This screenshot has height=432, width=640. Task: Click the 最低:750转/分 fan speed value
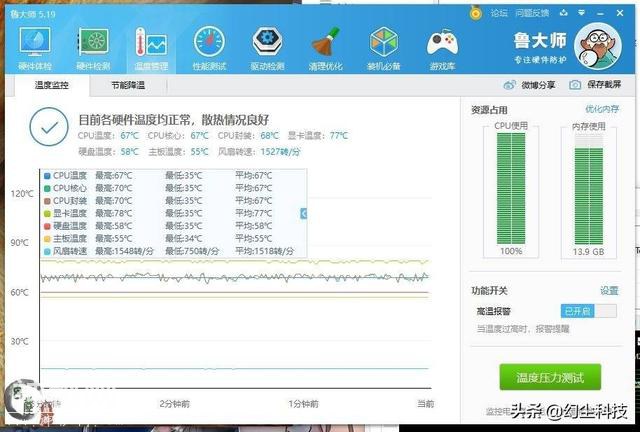192,251
